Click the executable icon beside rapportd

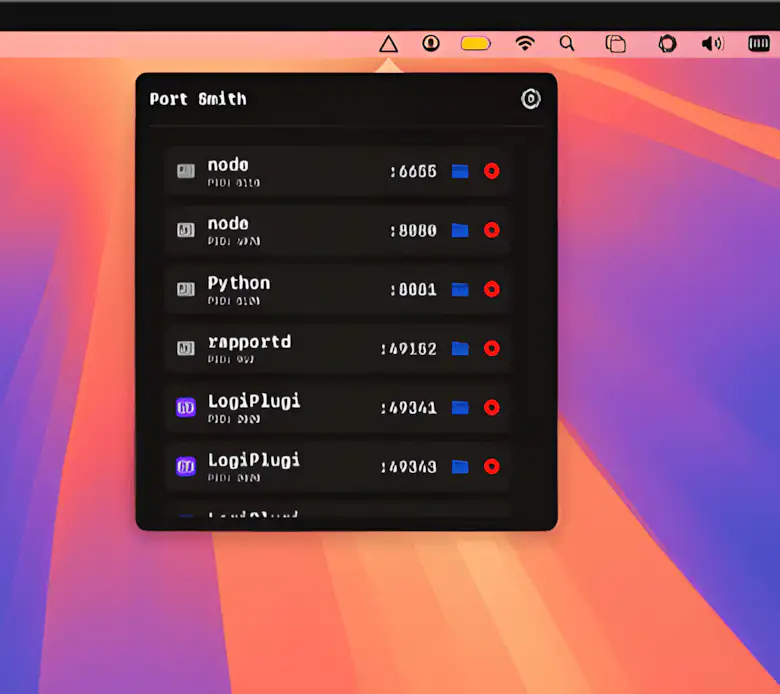pos(185,348)
